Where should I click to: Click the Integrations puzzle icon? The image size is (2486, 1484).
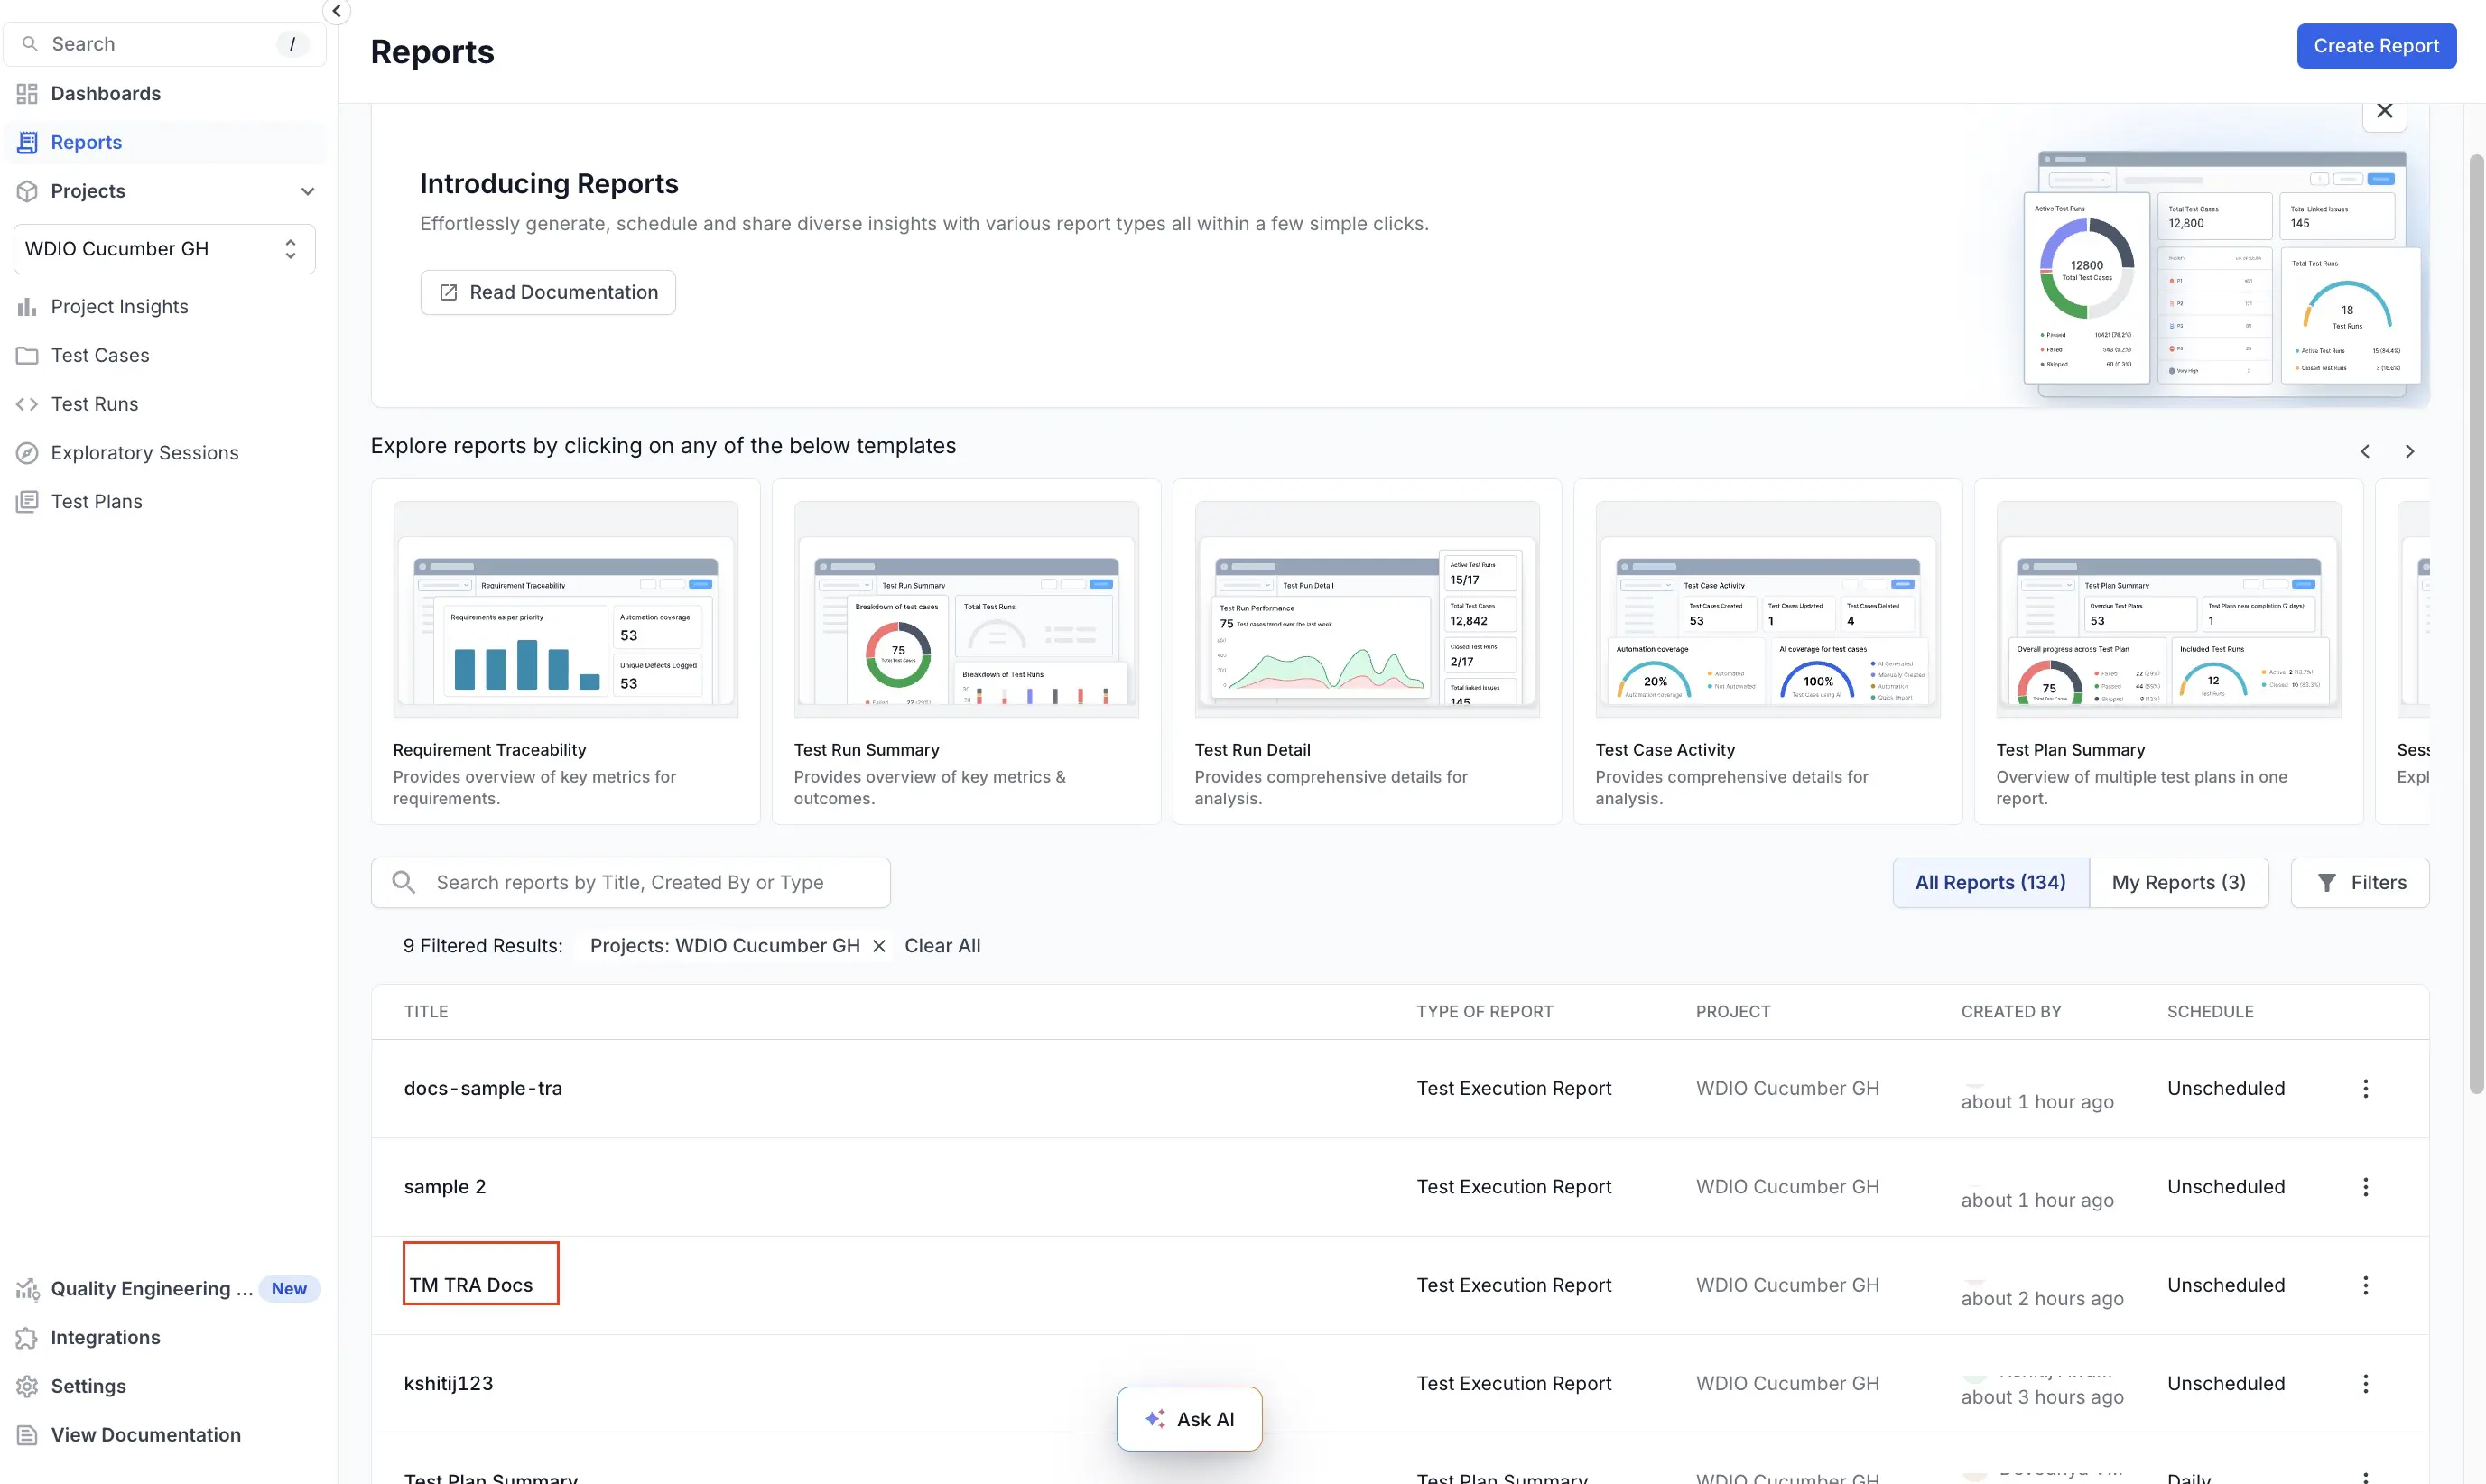[x=27, y=1338]
